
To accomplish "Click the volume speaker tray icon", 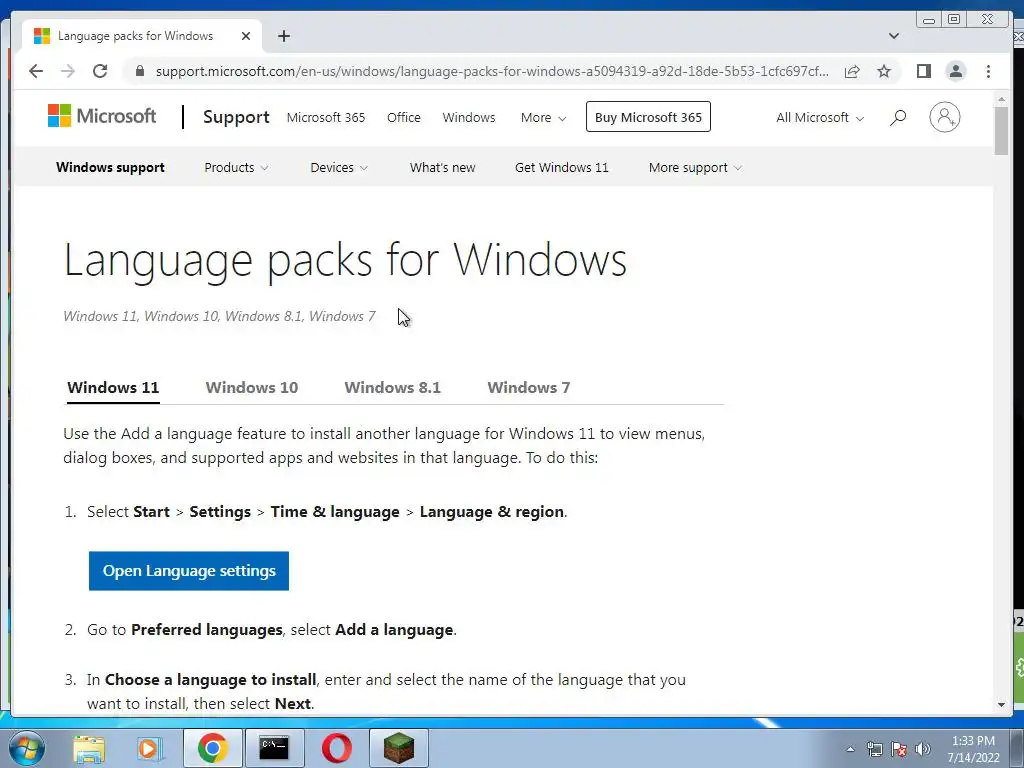I will pos(923,749).
